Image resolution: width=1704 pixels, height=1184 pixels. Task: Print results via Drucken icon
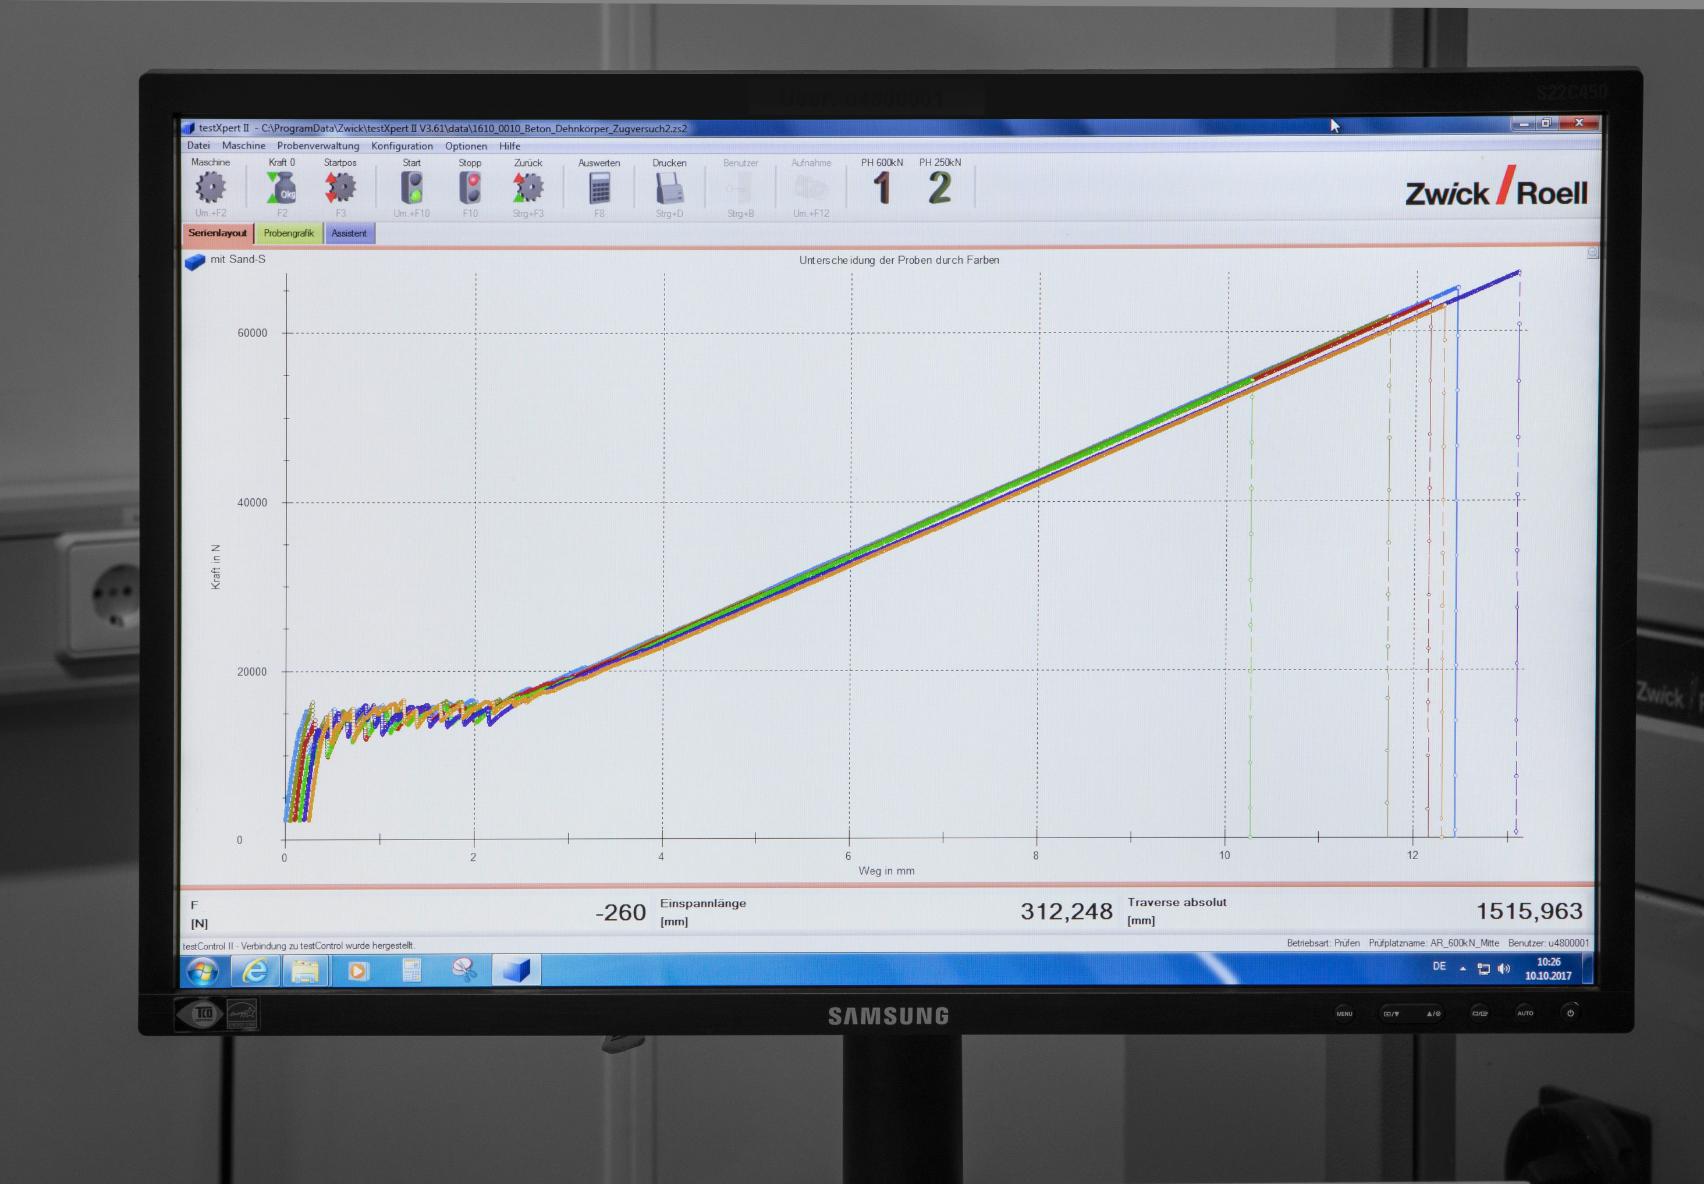coord(669,188)
